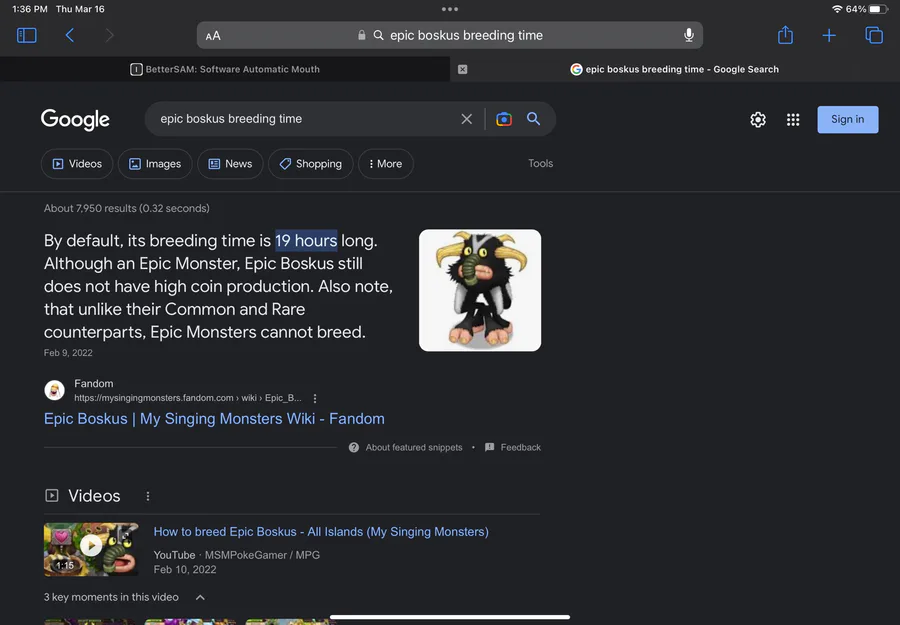Tap the battery status indicator
This screenshot has width=900, height=625.
tap(878, 9)
